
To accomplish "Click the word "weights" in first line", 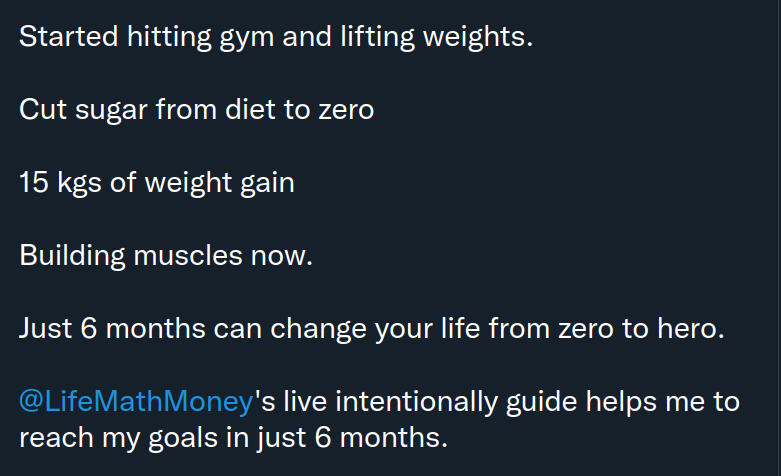I will click(x=481, y=38).
